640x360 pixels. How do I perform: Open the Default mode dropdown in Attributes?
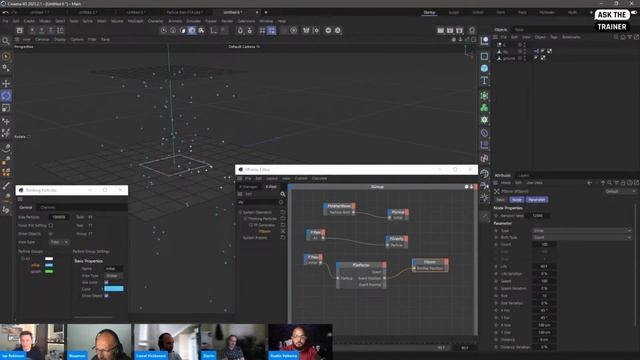(620, 191)
